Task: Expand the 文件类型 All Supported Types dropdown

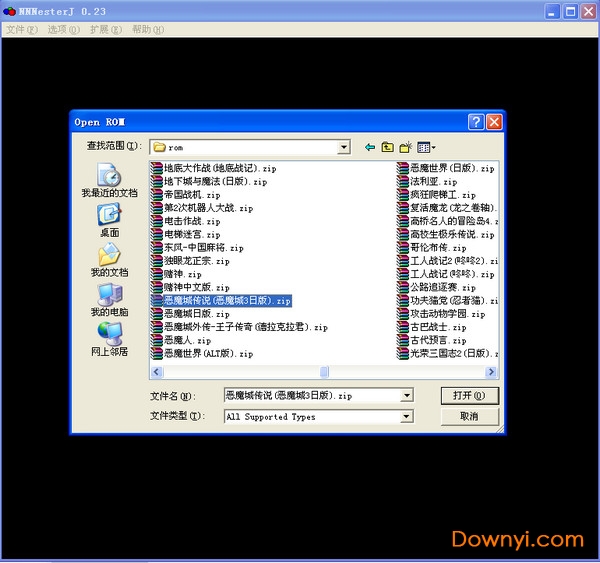Action: (x=407, y=416)
